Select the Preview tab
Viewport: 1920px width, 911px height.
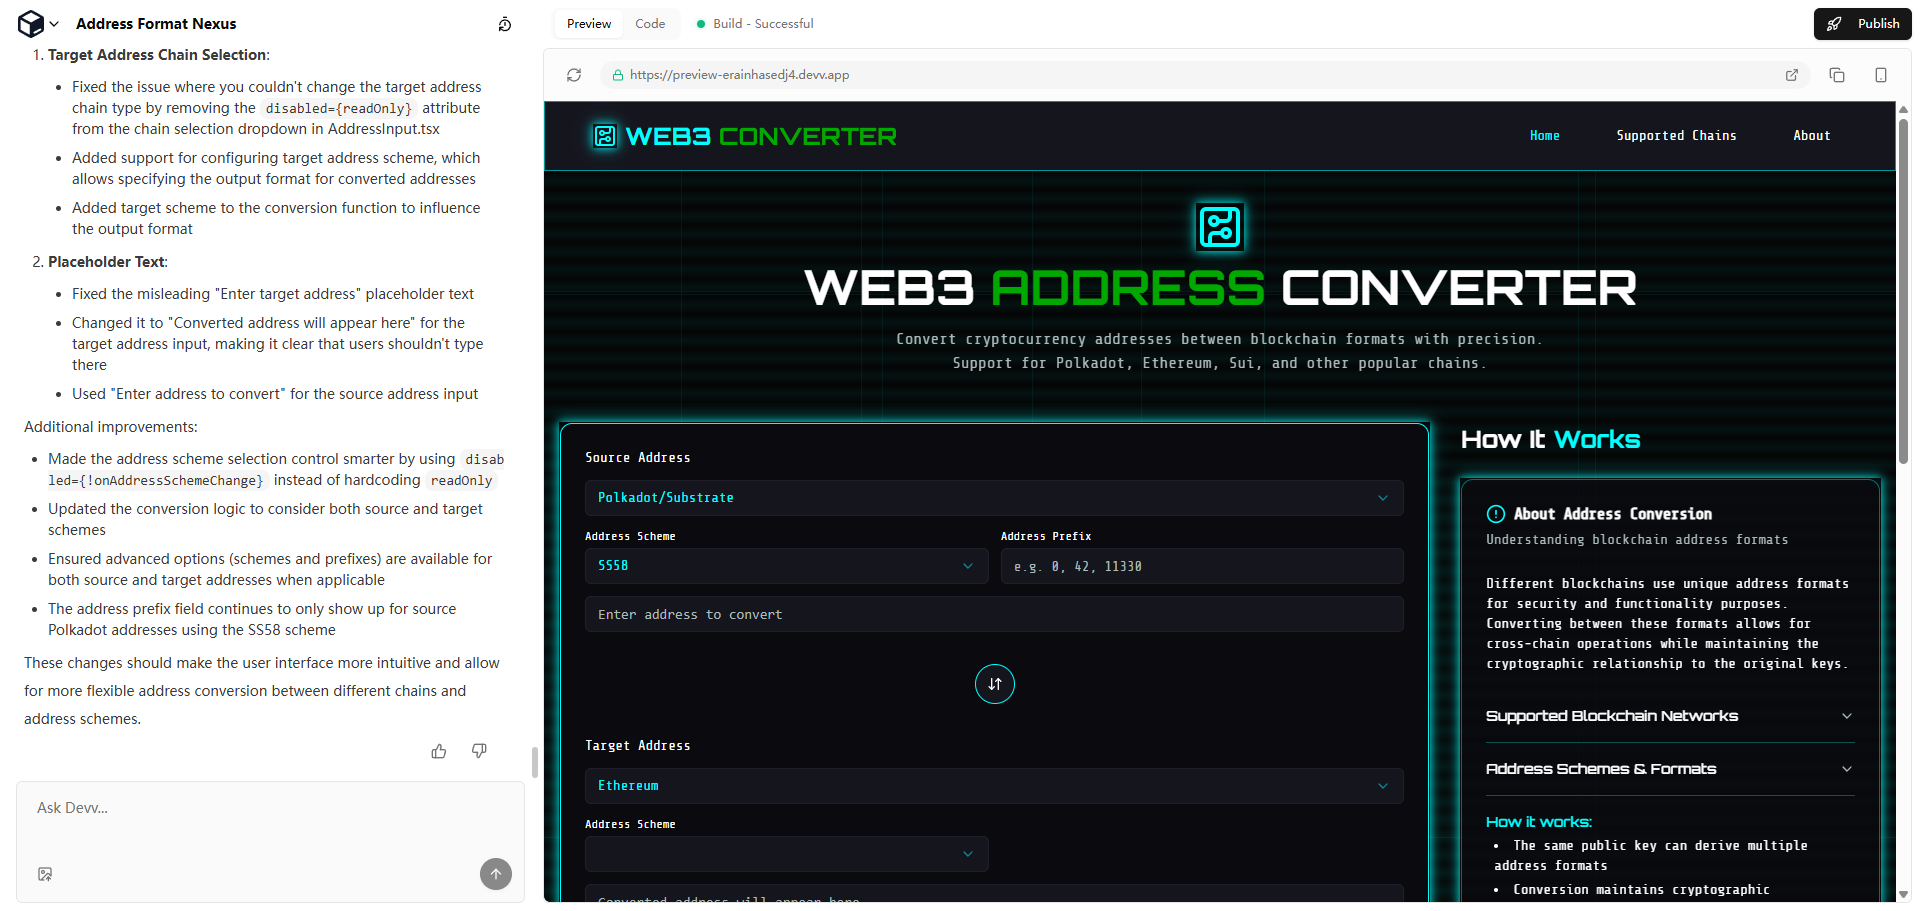(x=589, y=24)
